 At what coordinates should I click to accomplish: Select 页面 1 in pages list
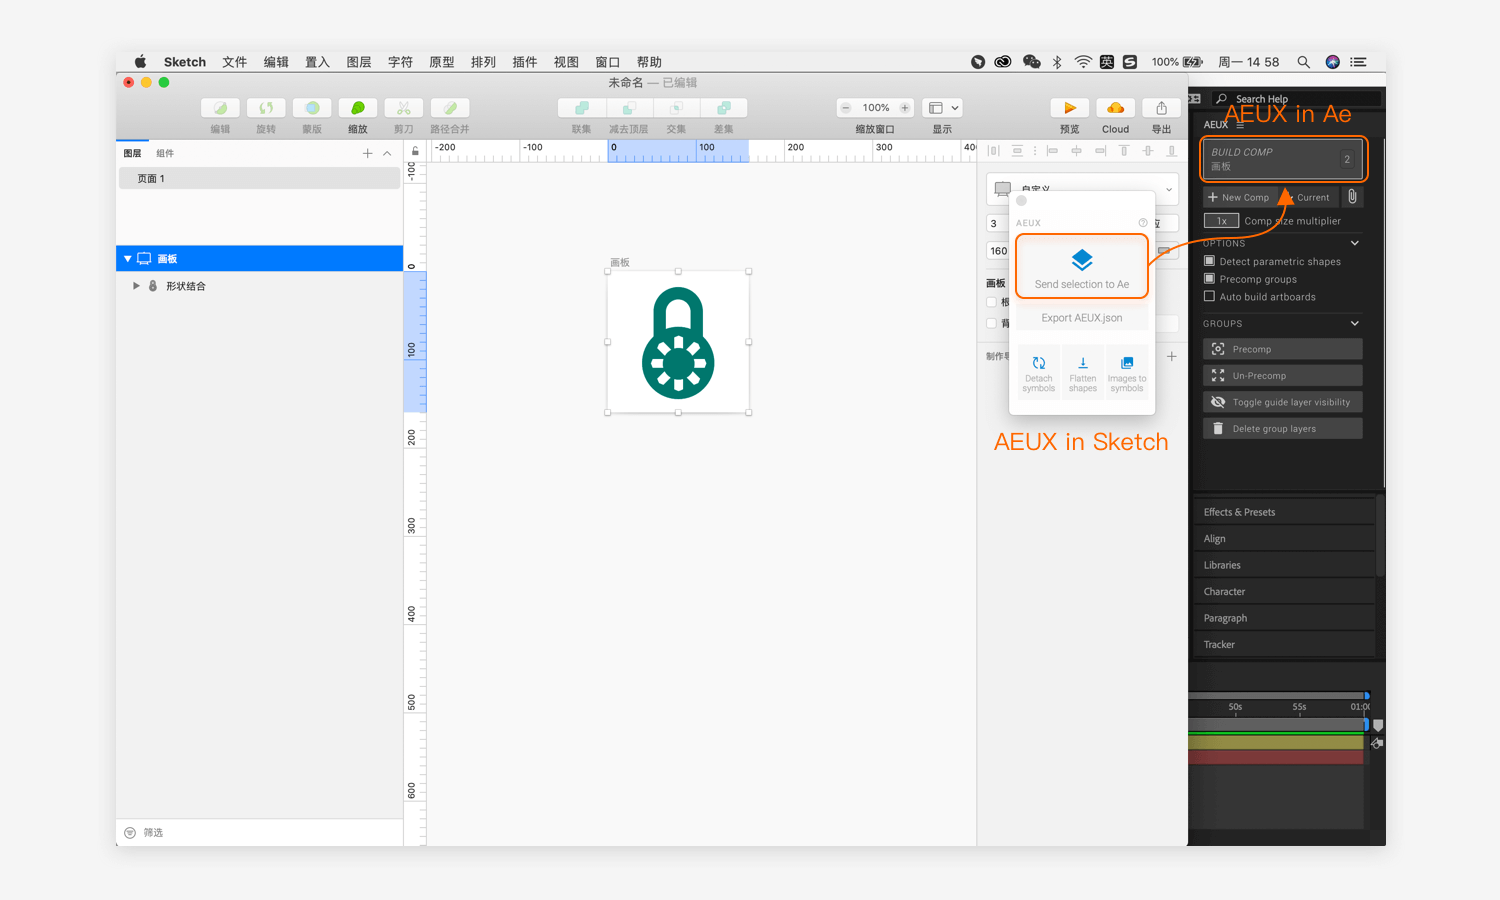pyautogui.click(x=260, y=178)
